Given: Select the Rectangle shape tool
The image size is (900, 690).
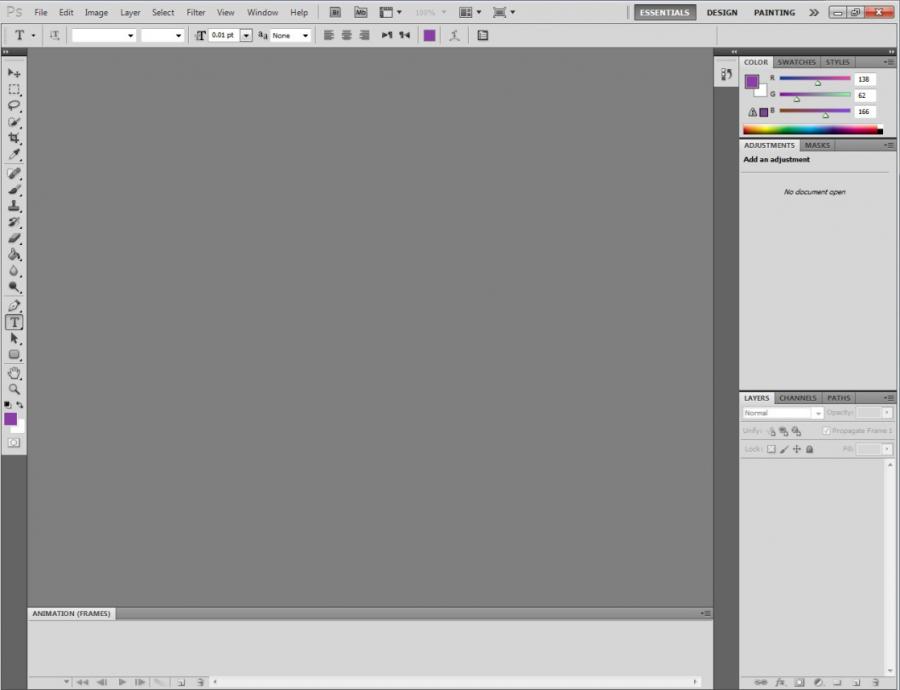Looking at the screenshot, I should point(14,355).
